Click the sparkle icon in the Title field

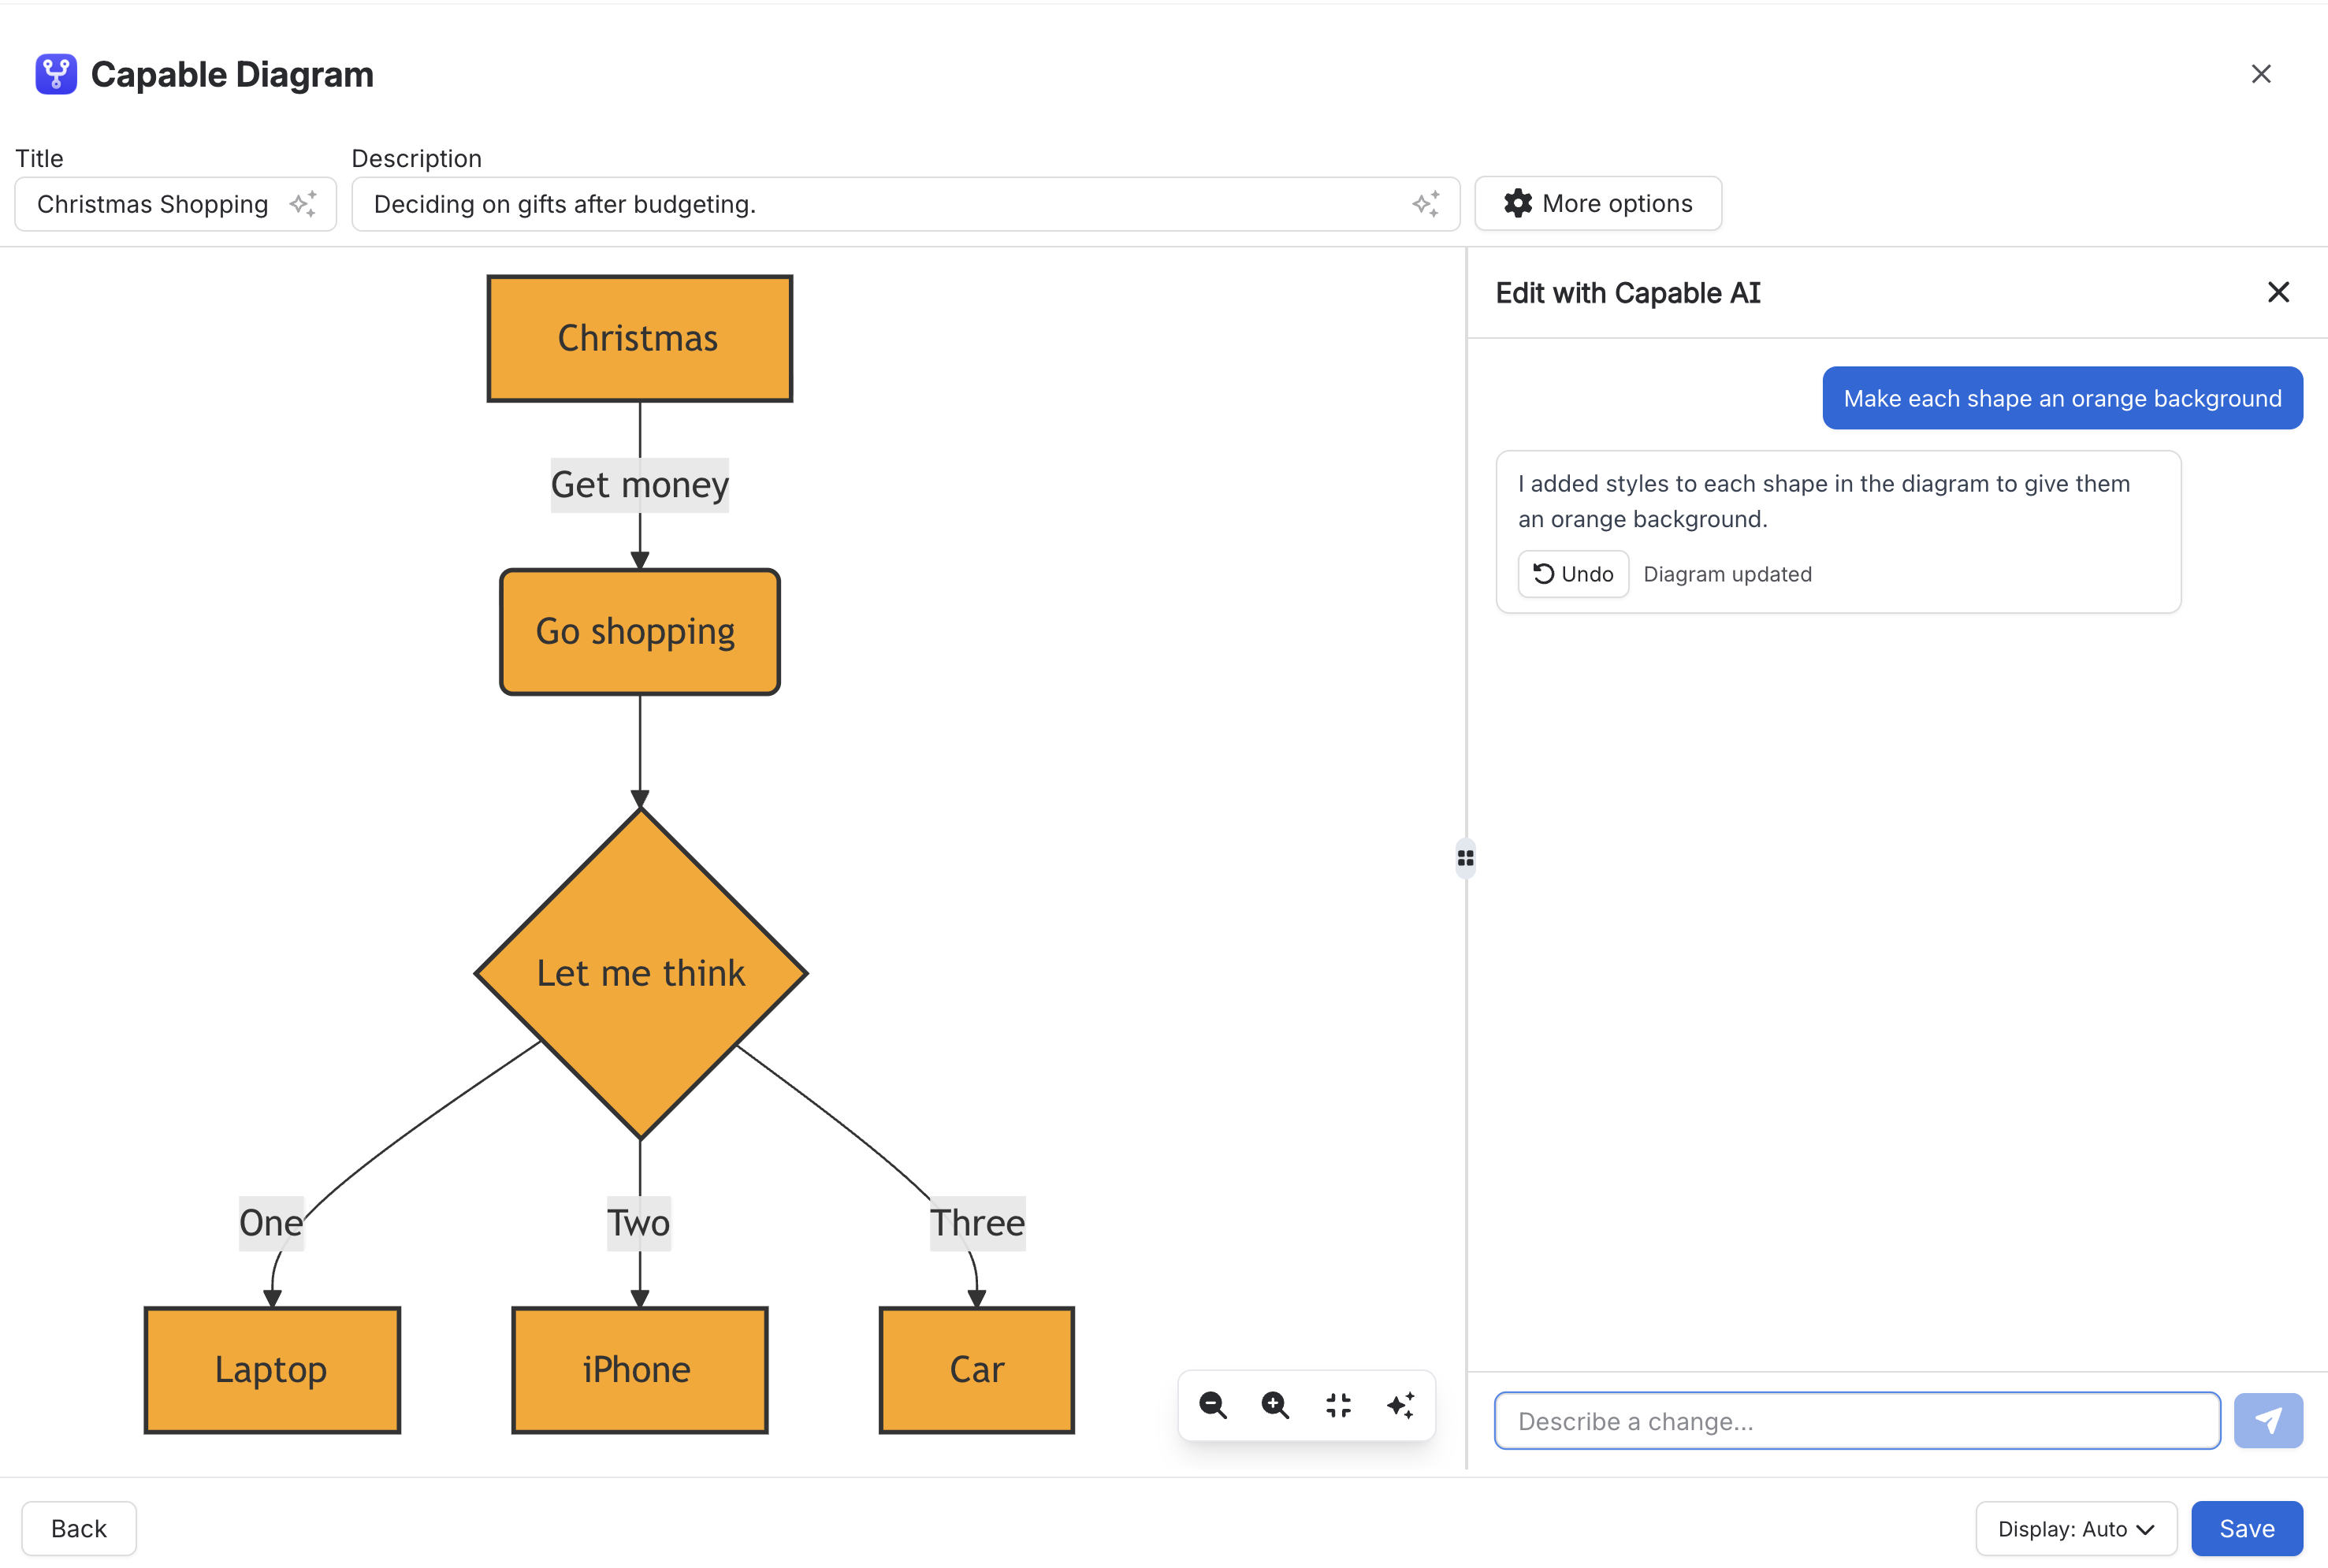(x=303, y=204)
